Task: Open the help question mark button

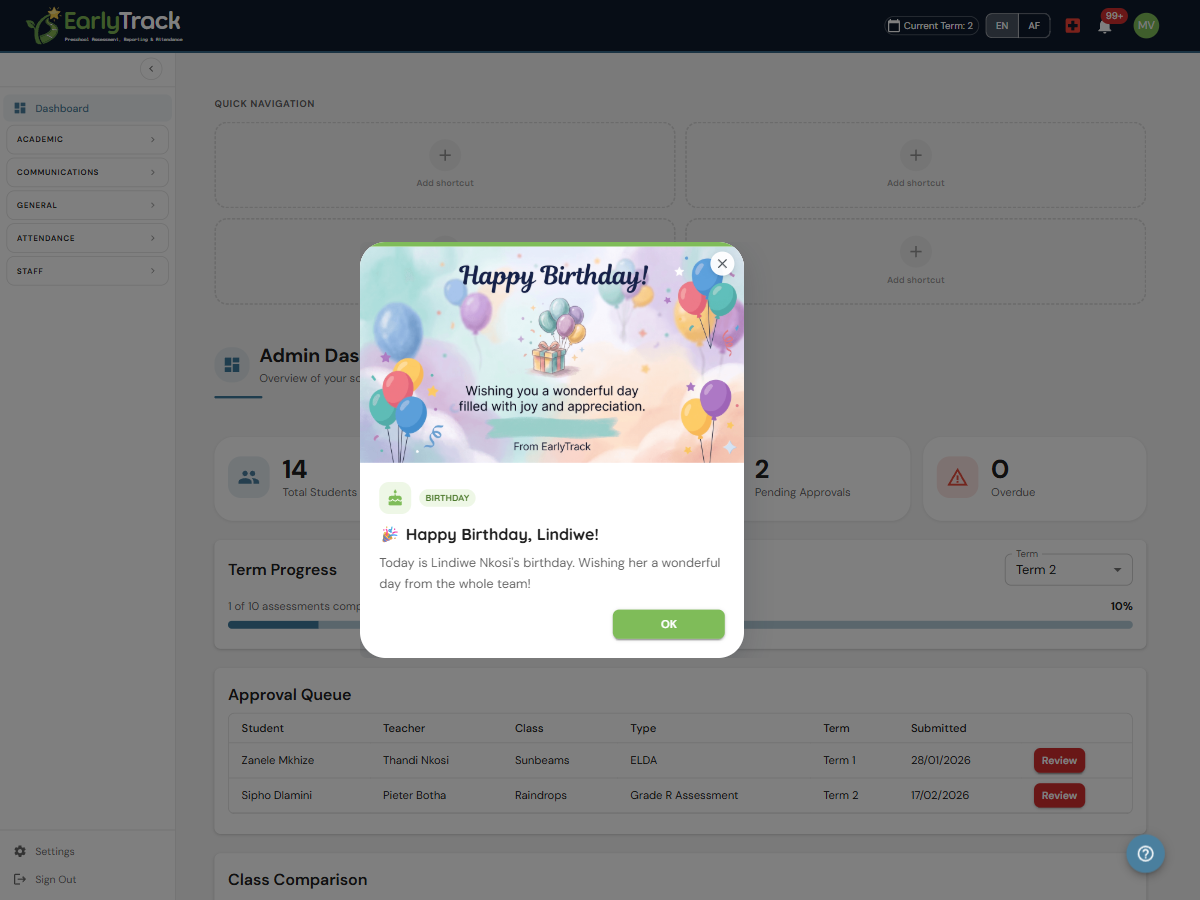Action: [x=1146, y=854]
